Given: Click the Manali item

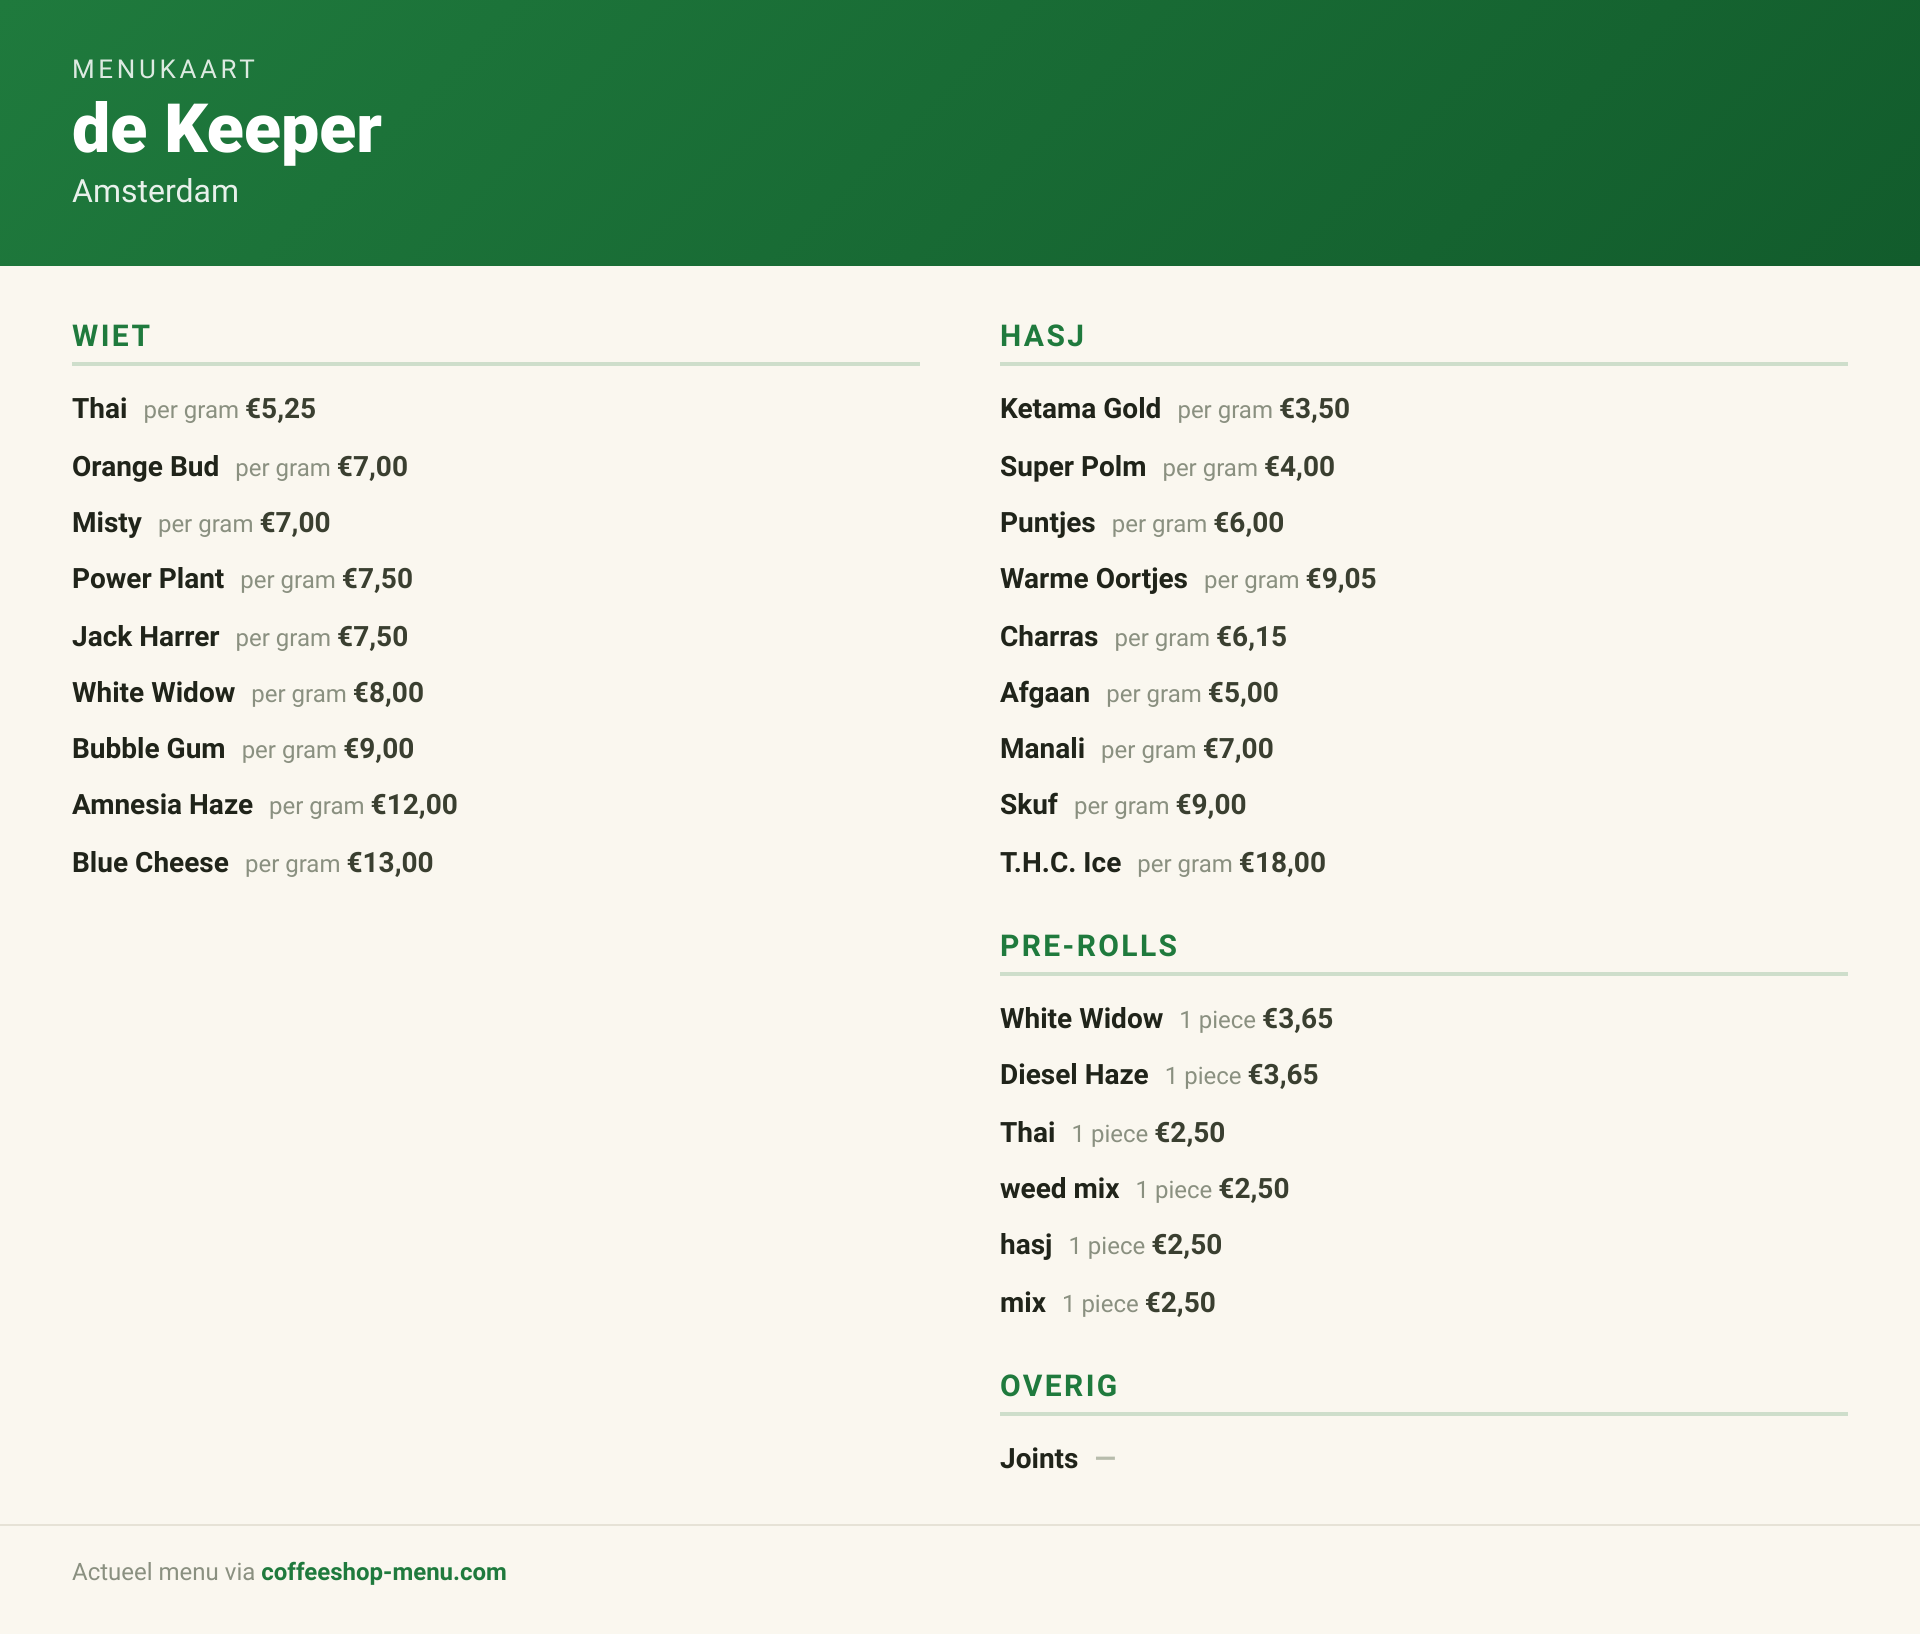Looking at the screenshot, I should click(1042, 749).
